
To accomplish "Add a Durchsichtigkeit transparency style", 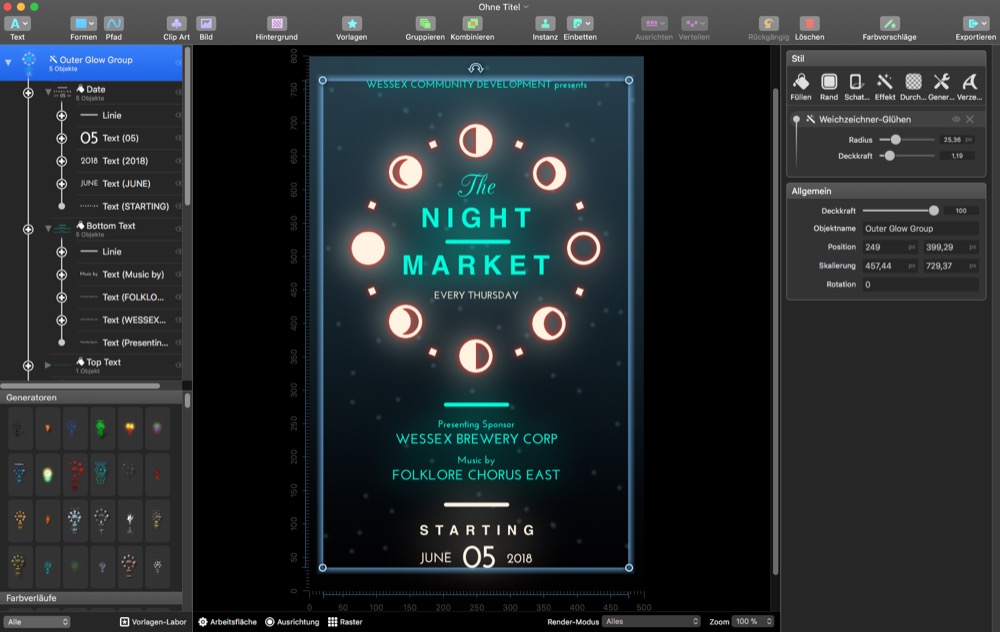I will (913, 87).
